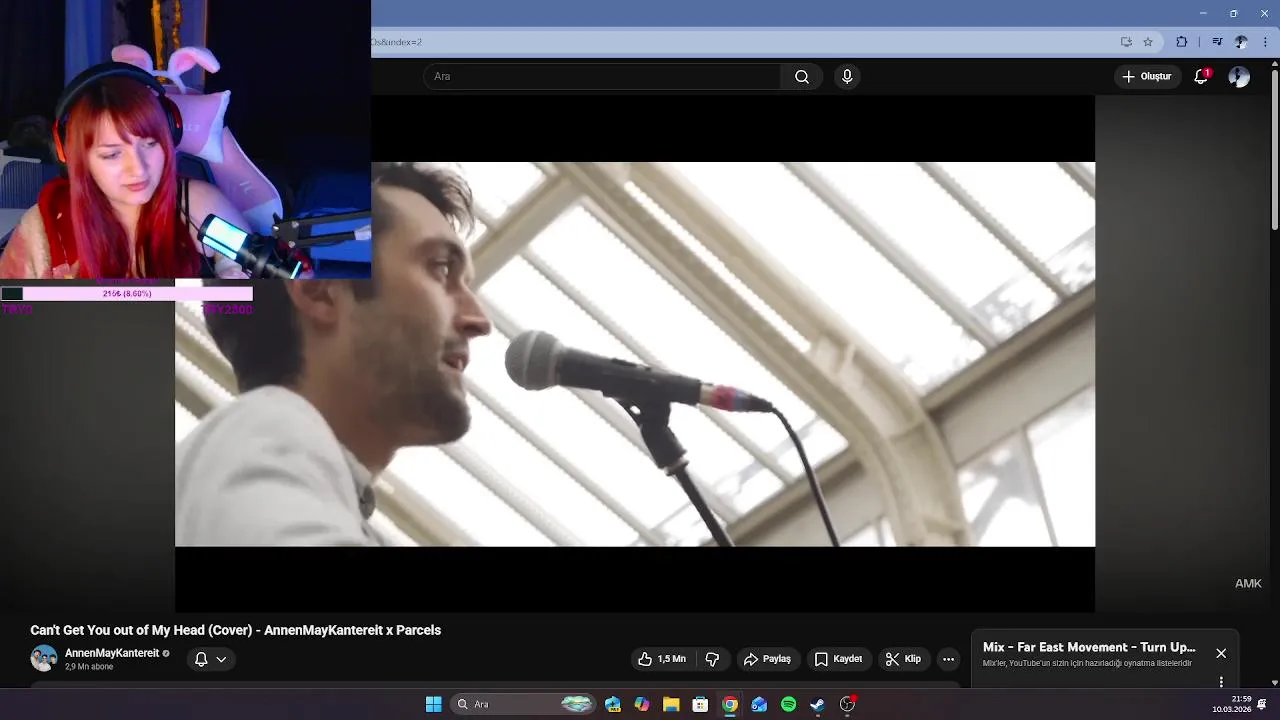
Task: Click the Paylaş share button
Action: coord(768,659)
